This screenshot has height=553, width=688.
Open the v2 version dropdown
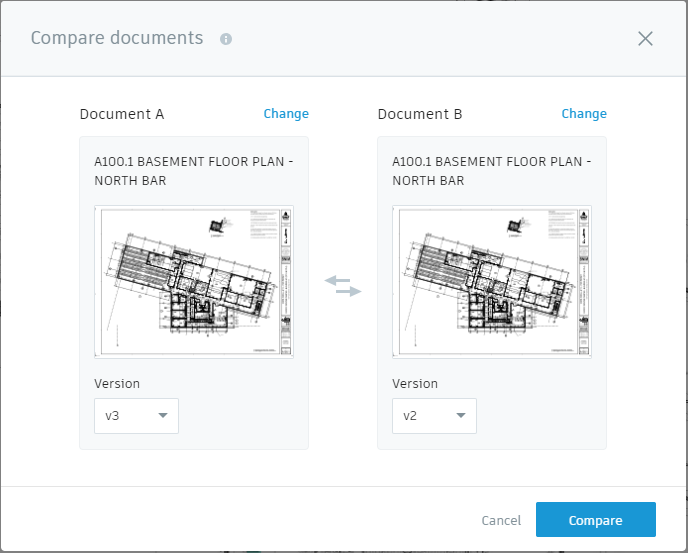[434, 416]
